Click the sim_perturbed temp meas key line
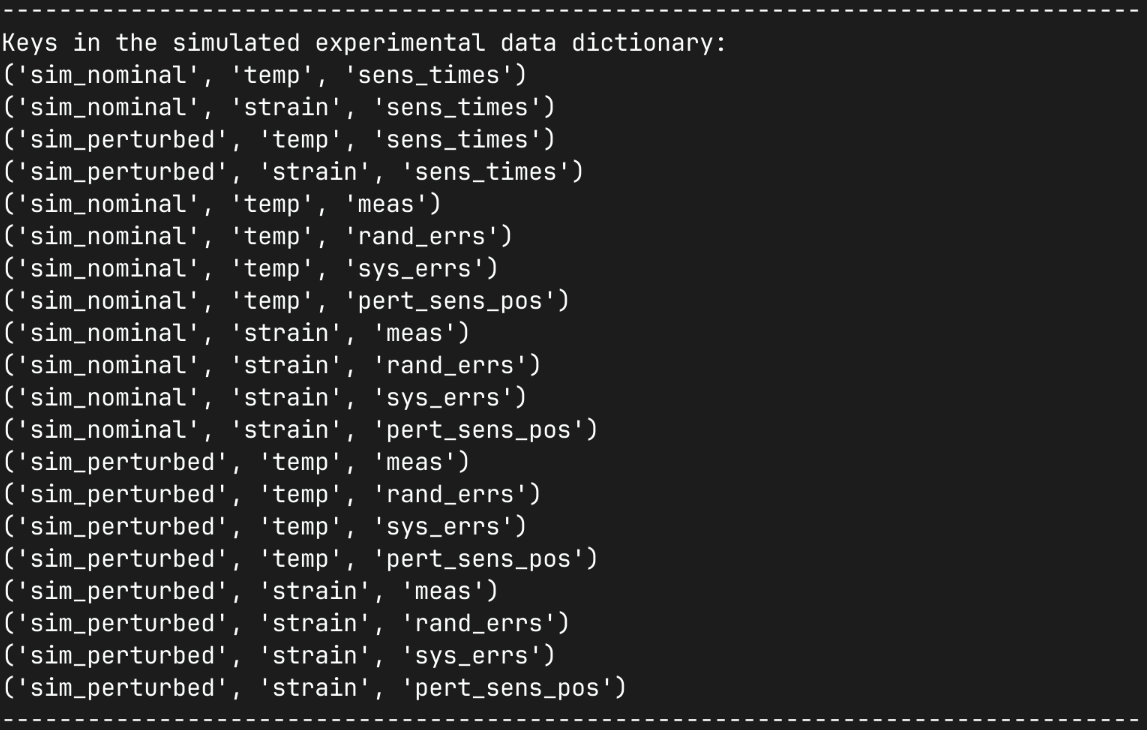Image resolution: width=1147 pixels, height=730 pixels. coord(235,462)
